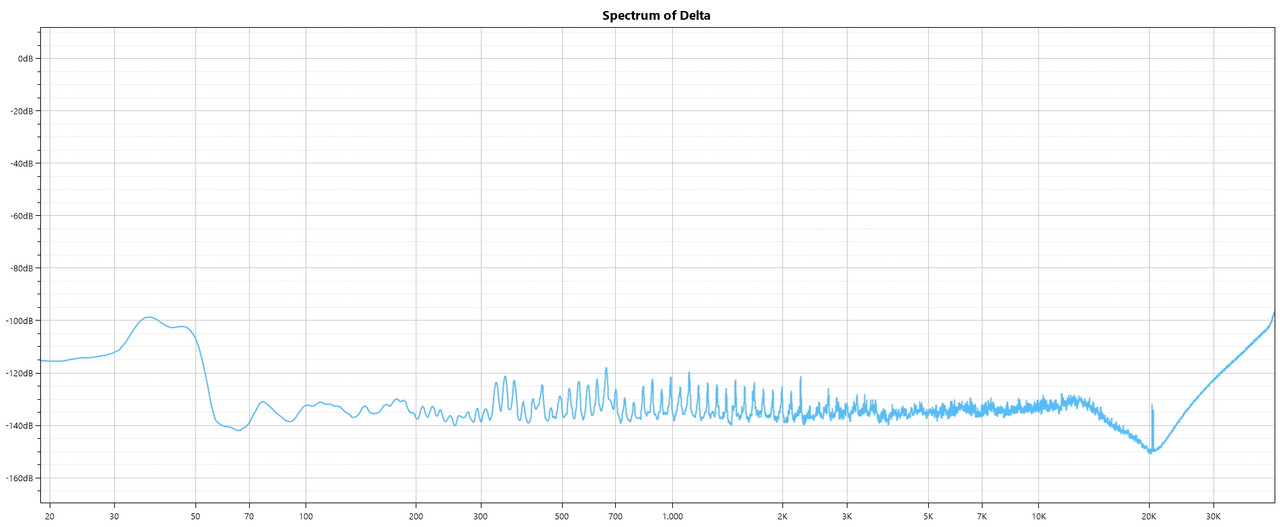The height and width of the screenshot is (527, 1280).
Task: Click the 0dB y-axis label
Action: point(24,58)
